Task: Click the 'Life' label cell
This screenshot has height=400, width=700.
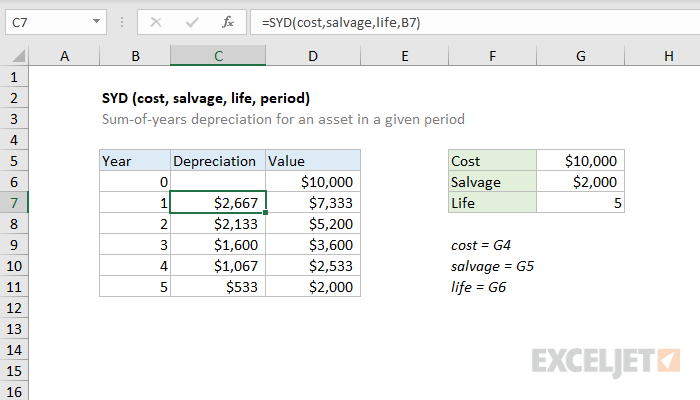Action: click(492, 203)
